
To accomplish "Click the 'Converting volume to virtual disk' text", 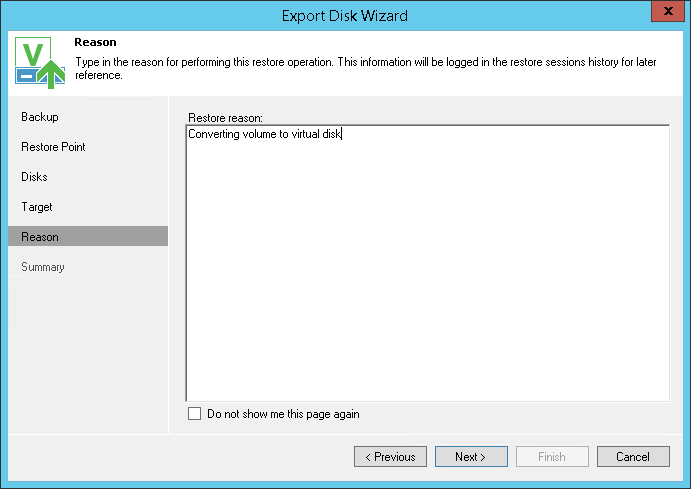I will [264, 134].
